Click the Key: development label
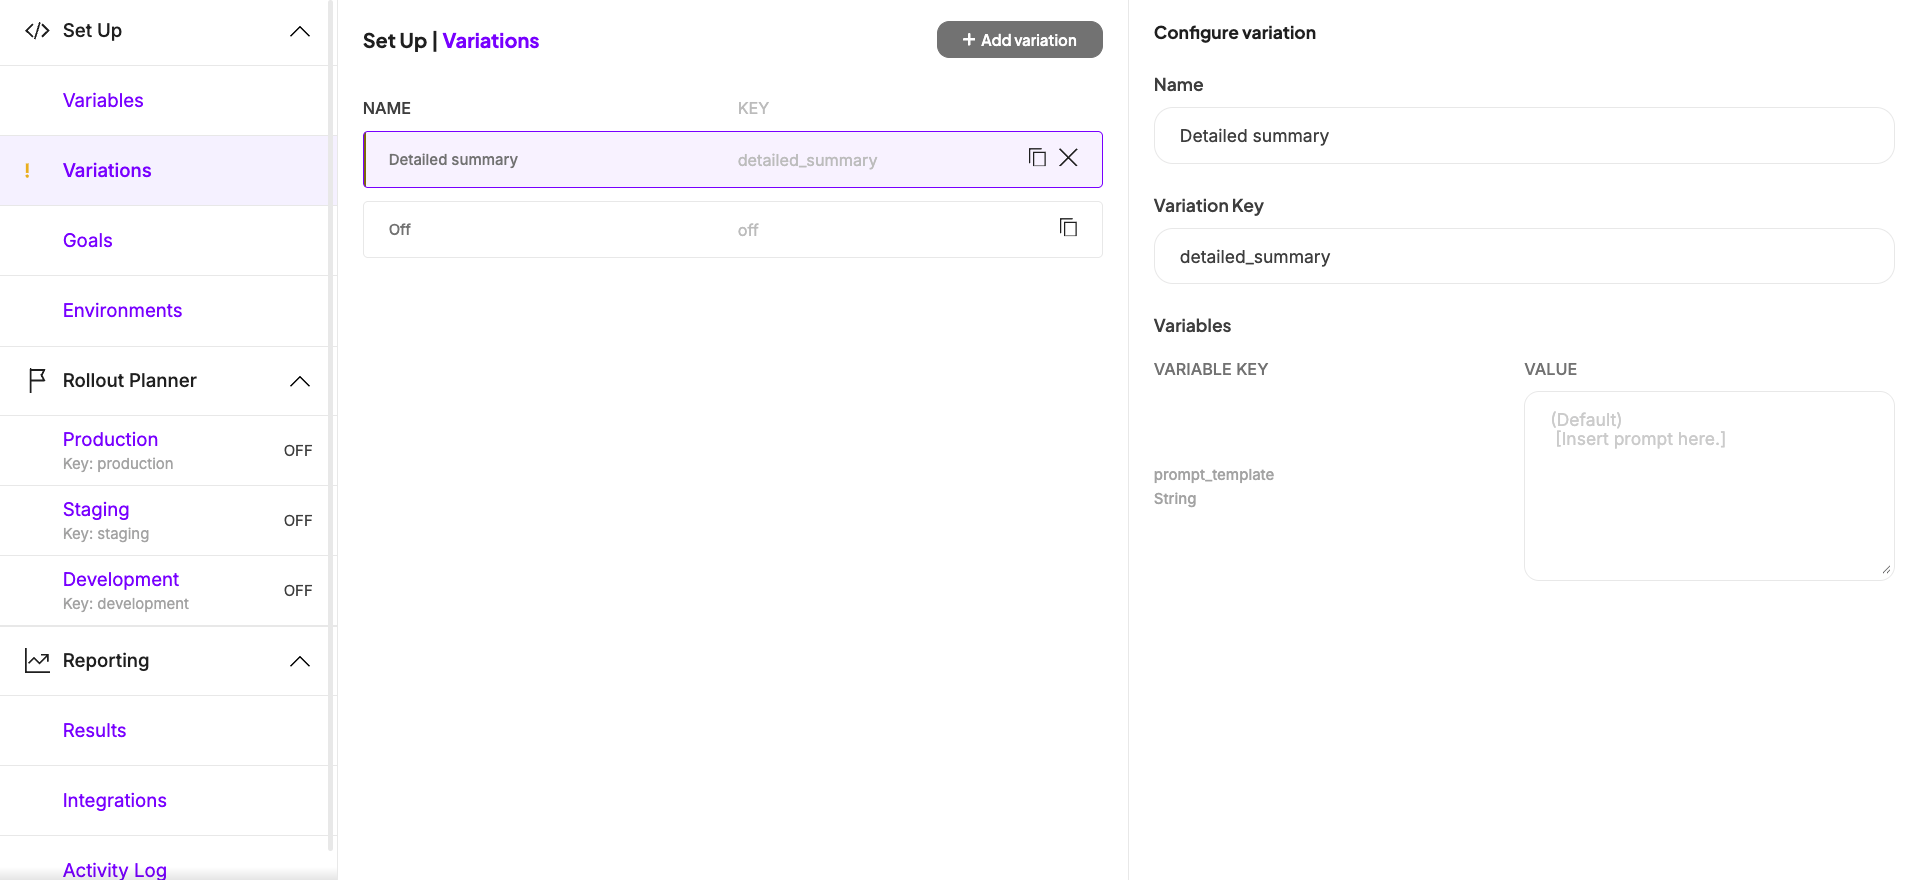The height and width of the screenshot is (880, 1920). tap(126, 604)
